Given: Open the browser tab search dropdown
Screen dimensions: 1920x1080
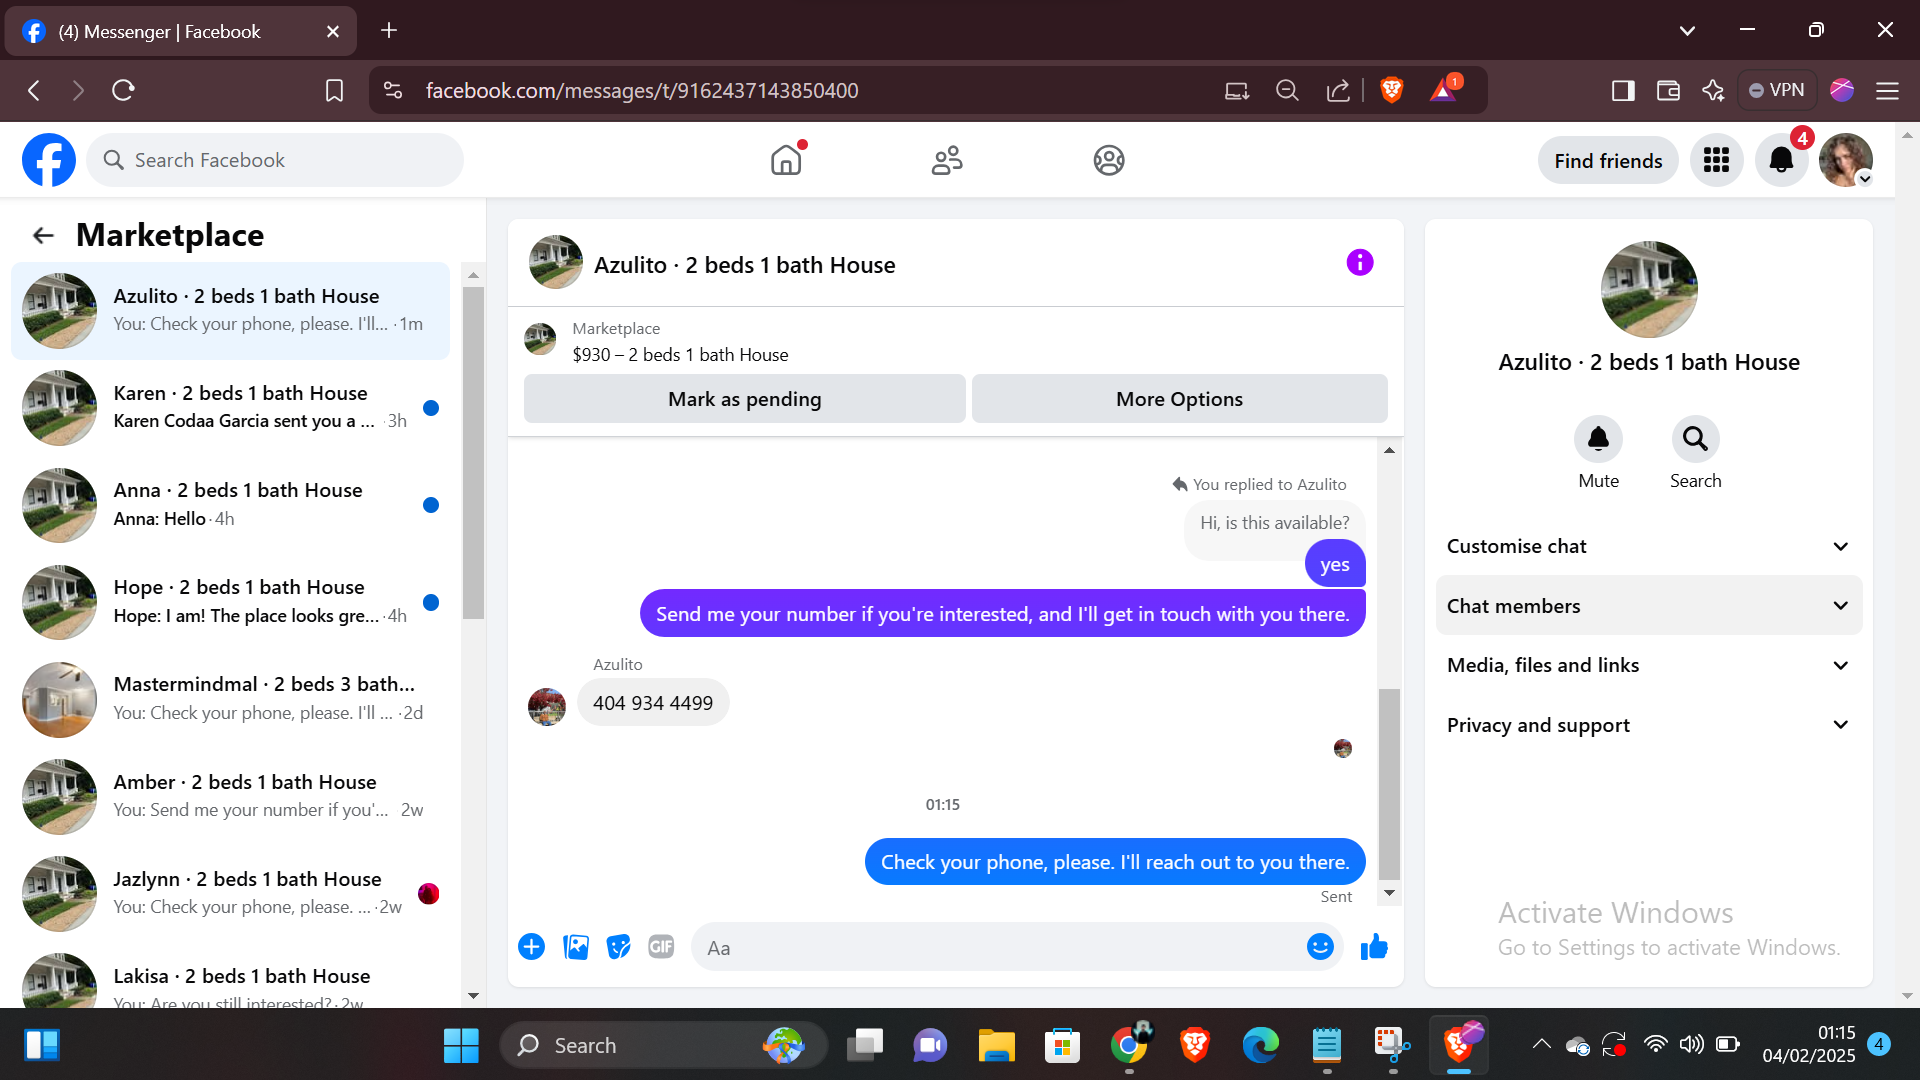Looking at the screenshot, I should click(1687, 31).
